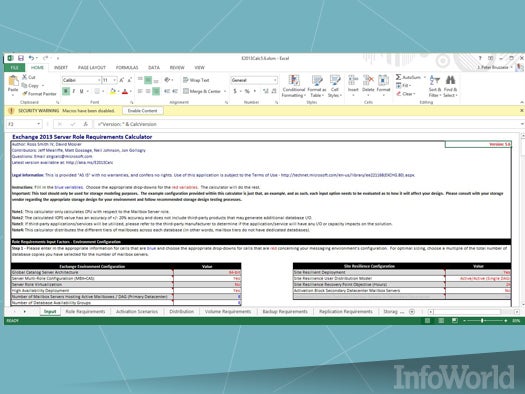Enable Wrap Text
Viewport: 525px width, 394px height.
pos(196,80)
